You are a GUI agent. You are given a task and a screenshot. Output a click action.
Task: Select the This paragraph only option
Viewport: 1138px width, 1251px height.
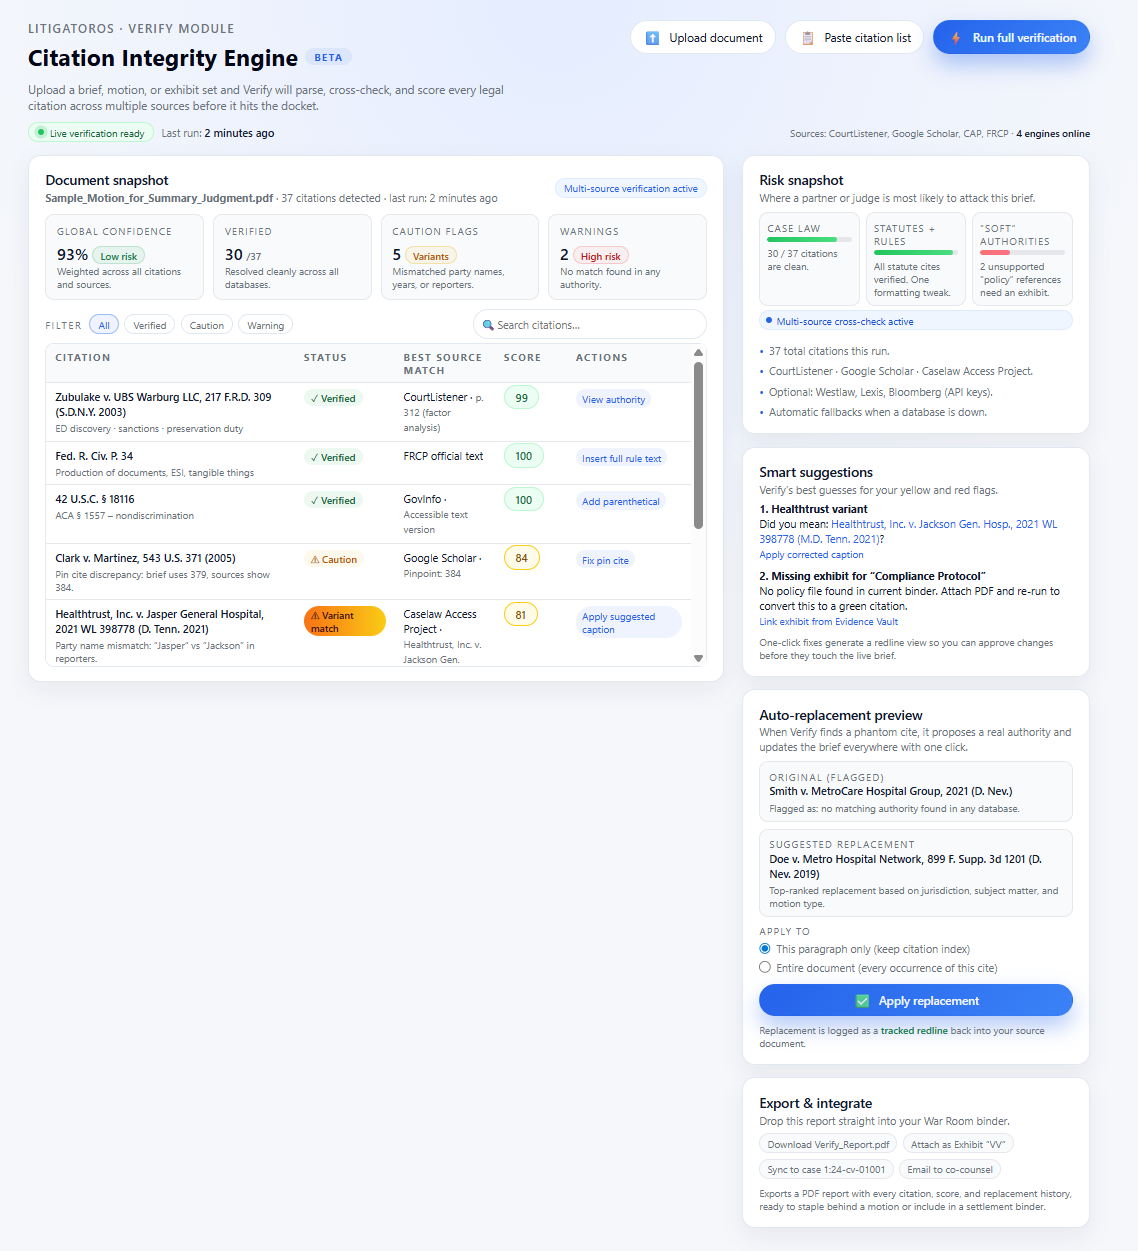click(x=765, y=949)
